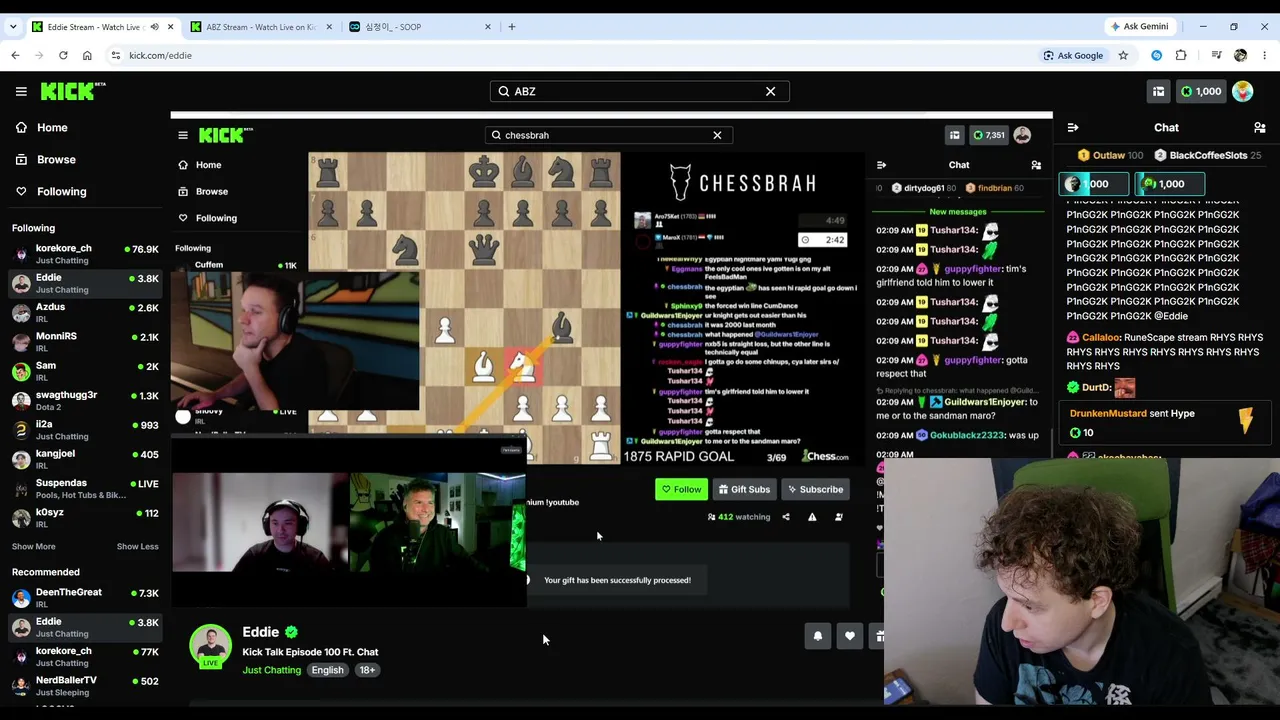This screenshot has height=720, width=1280.
Task: Collapse the chat panel with the arrow icon
Action: (1073, 128)
